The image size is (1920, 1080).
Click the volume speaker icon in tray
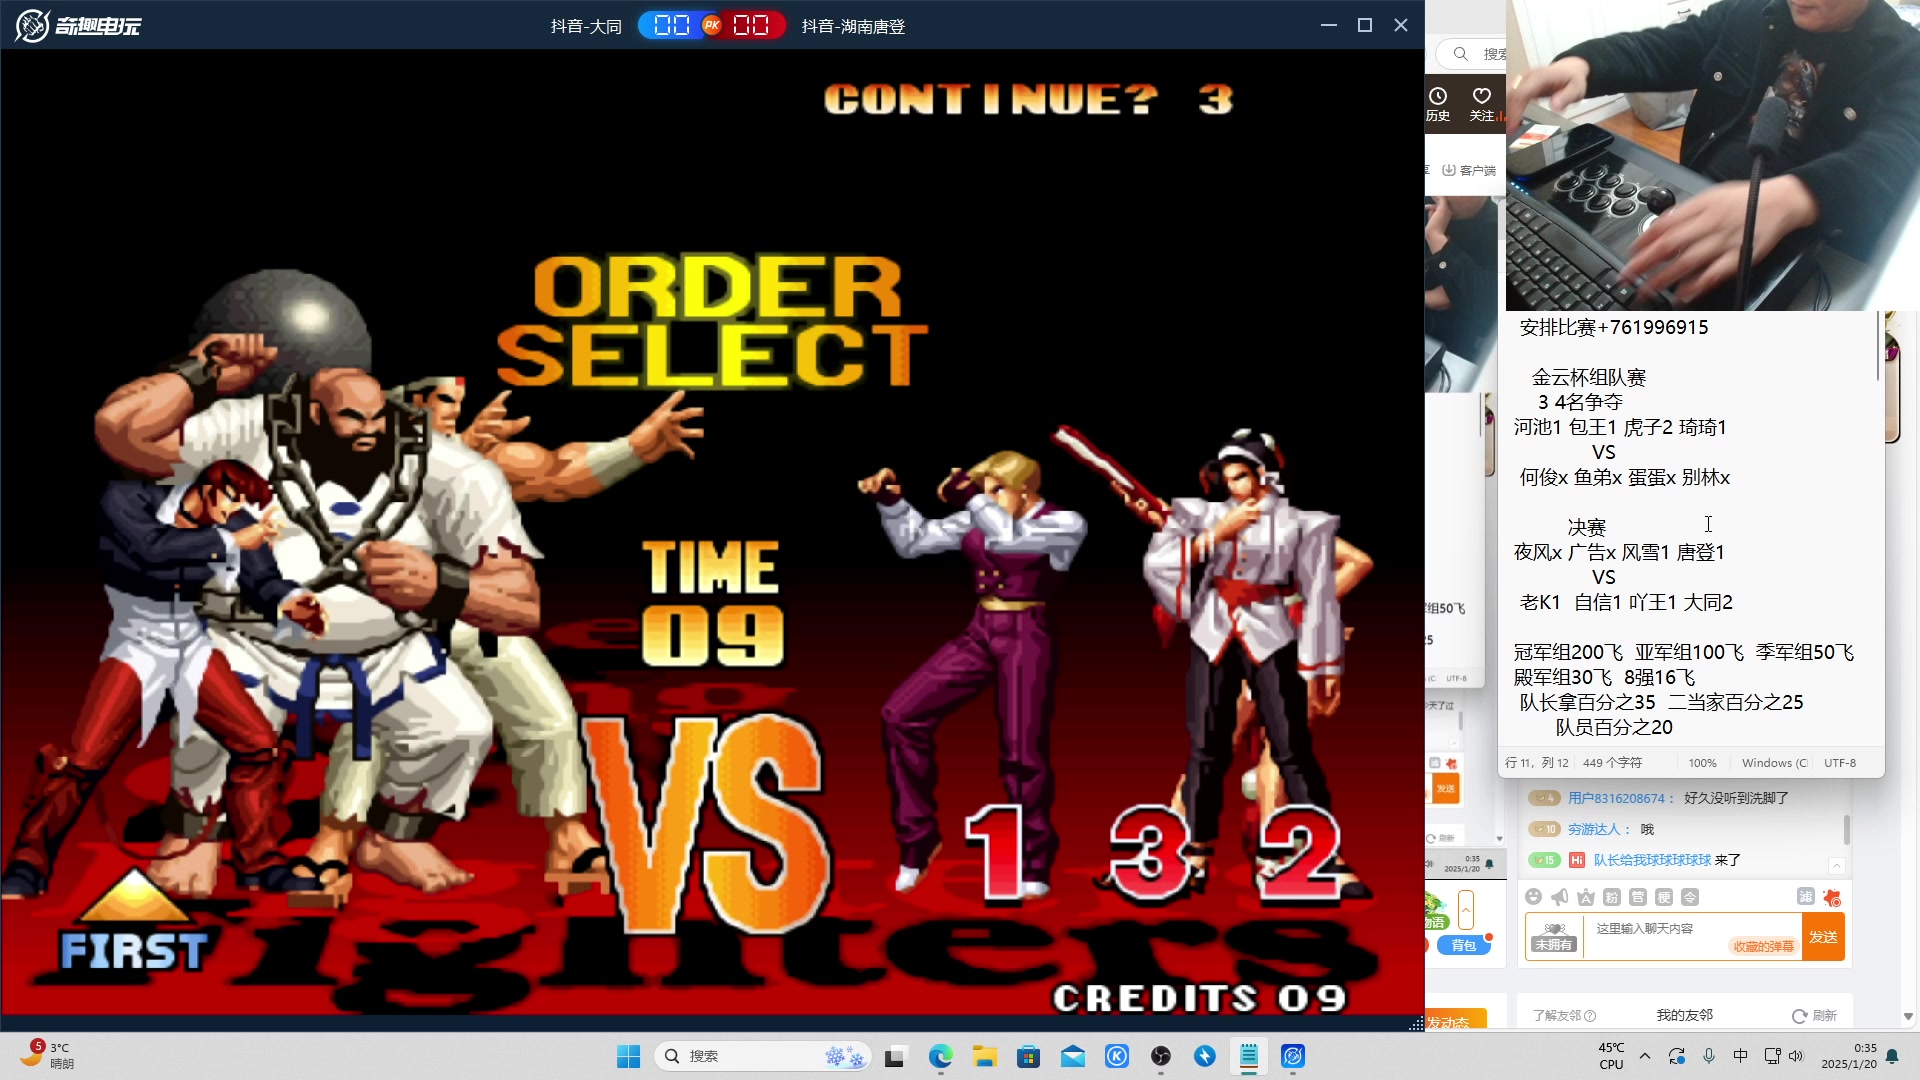1796,1056
